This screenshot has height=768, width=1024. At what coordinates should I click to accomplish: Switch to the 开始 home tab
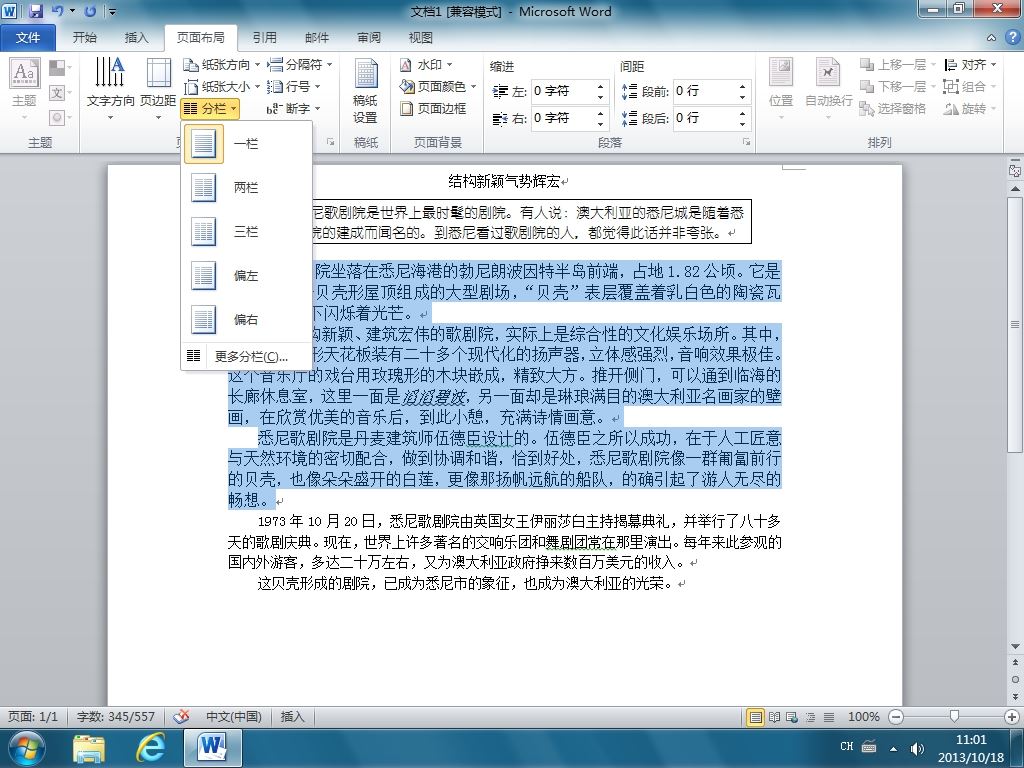tap(84, 38)
